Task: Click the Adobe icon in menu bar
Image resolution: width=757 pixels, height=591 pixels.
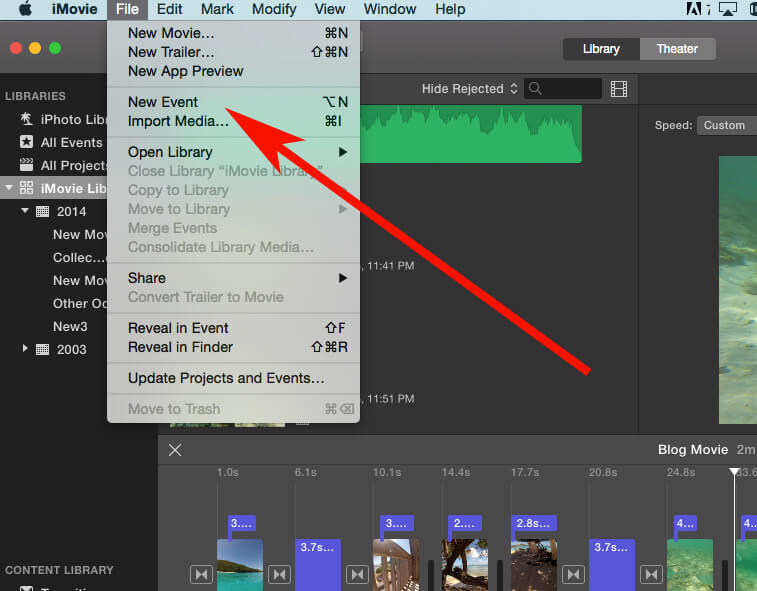Action: 694,9
